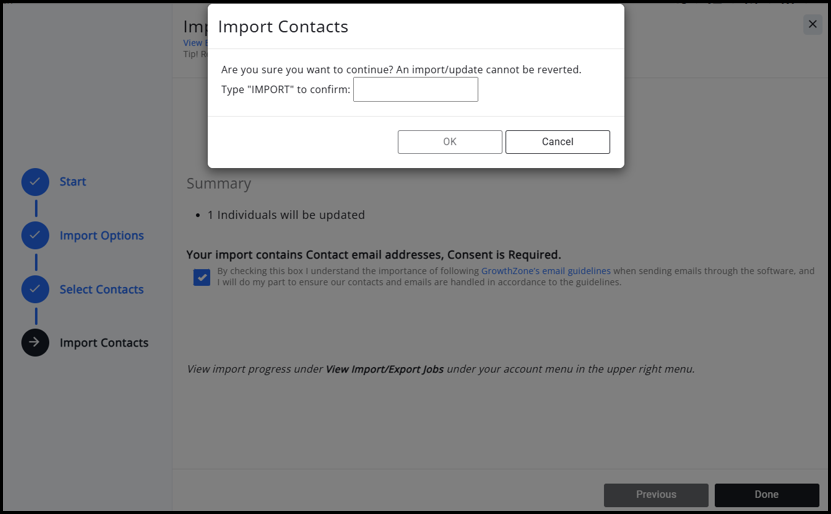Viewport: 831px width, 514px height.
Task: Click the partially hidden View link
Action: [x=194, y=43]
